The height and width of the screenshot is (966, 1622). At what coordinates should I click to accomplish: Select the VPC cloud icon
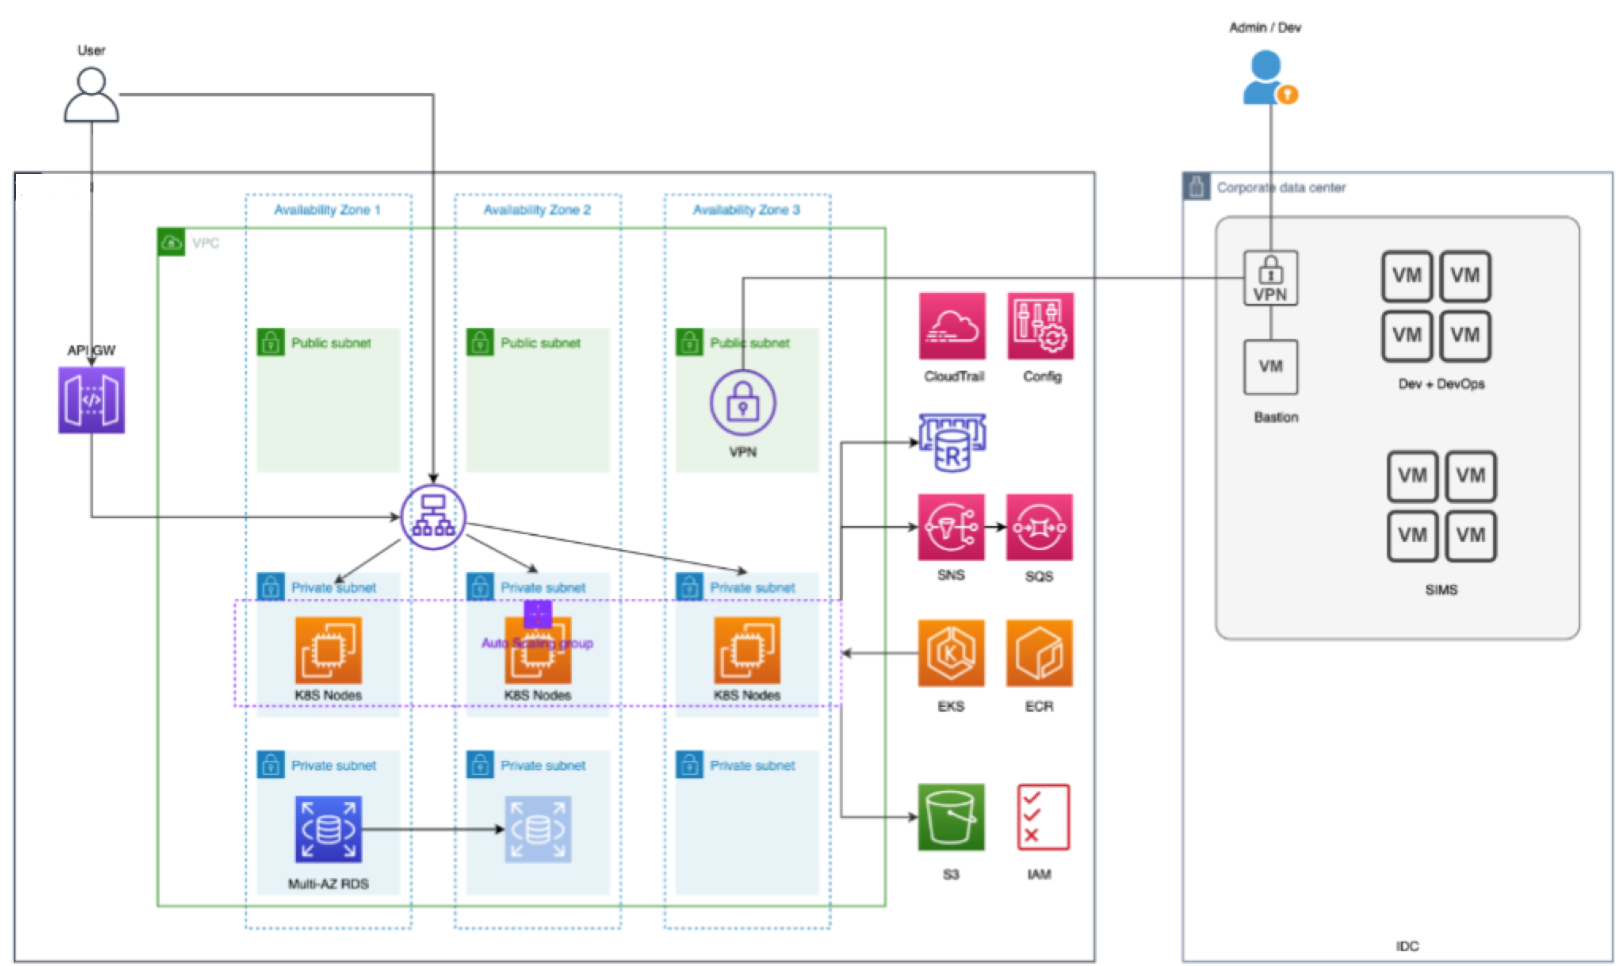pyautogui.click(x=171, y=242)
